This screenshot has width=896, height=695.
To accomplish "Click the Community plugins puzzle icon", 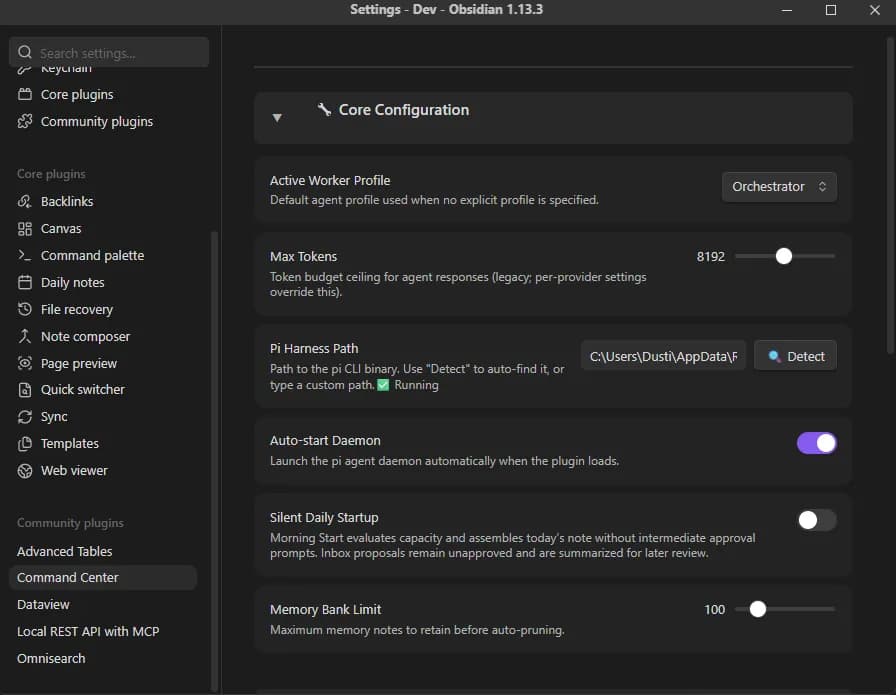I will (x=25, y=121).
